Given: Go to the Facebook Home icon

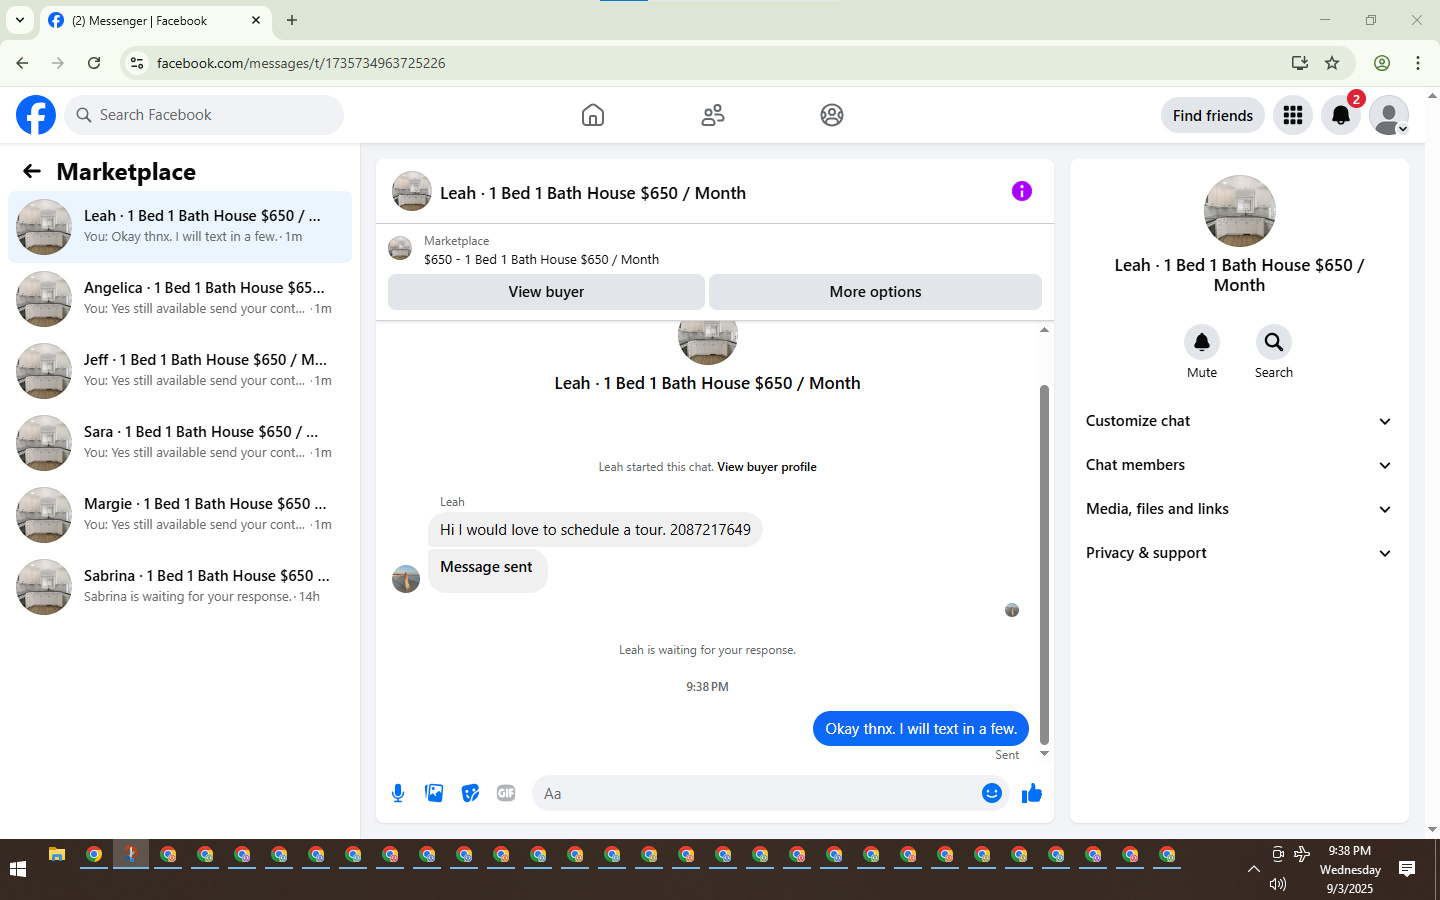Looking at the screenshot, I should tap(593, 115).
